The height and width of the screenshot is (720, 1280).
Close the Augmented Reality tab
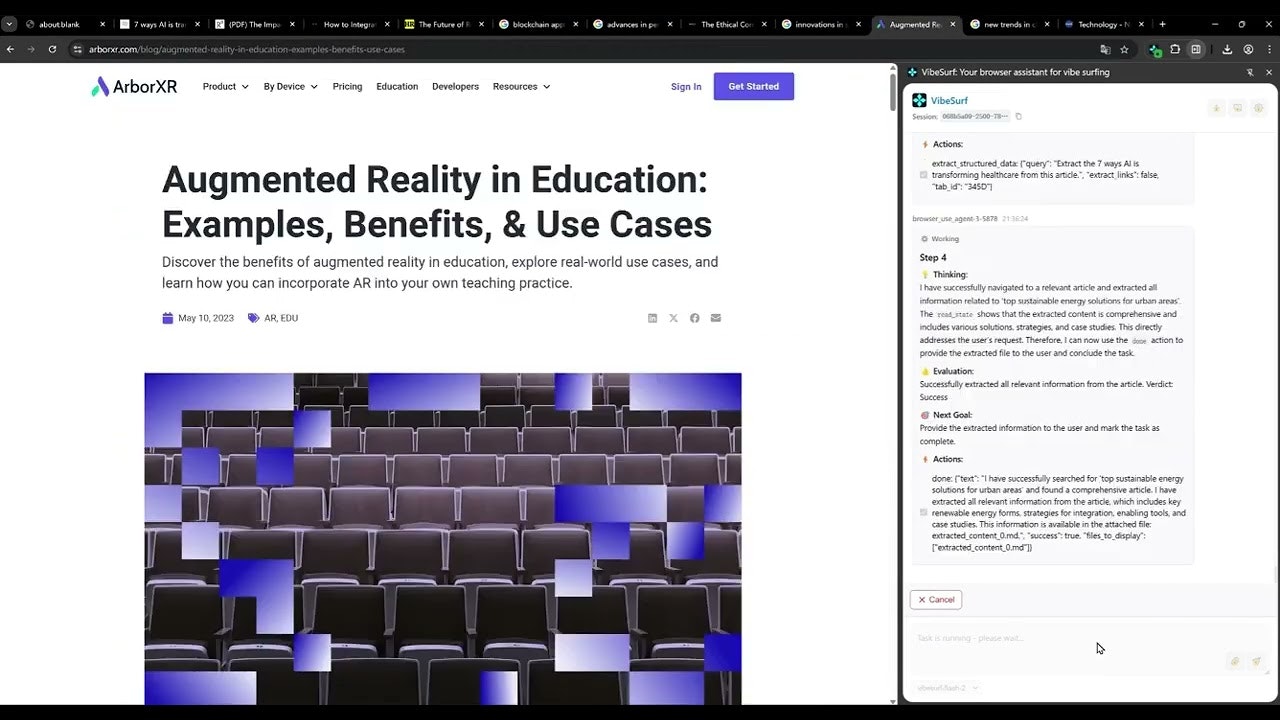(x=953, y=24)
